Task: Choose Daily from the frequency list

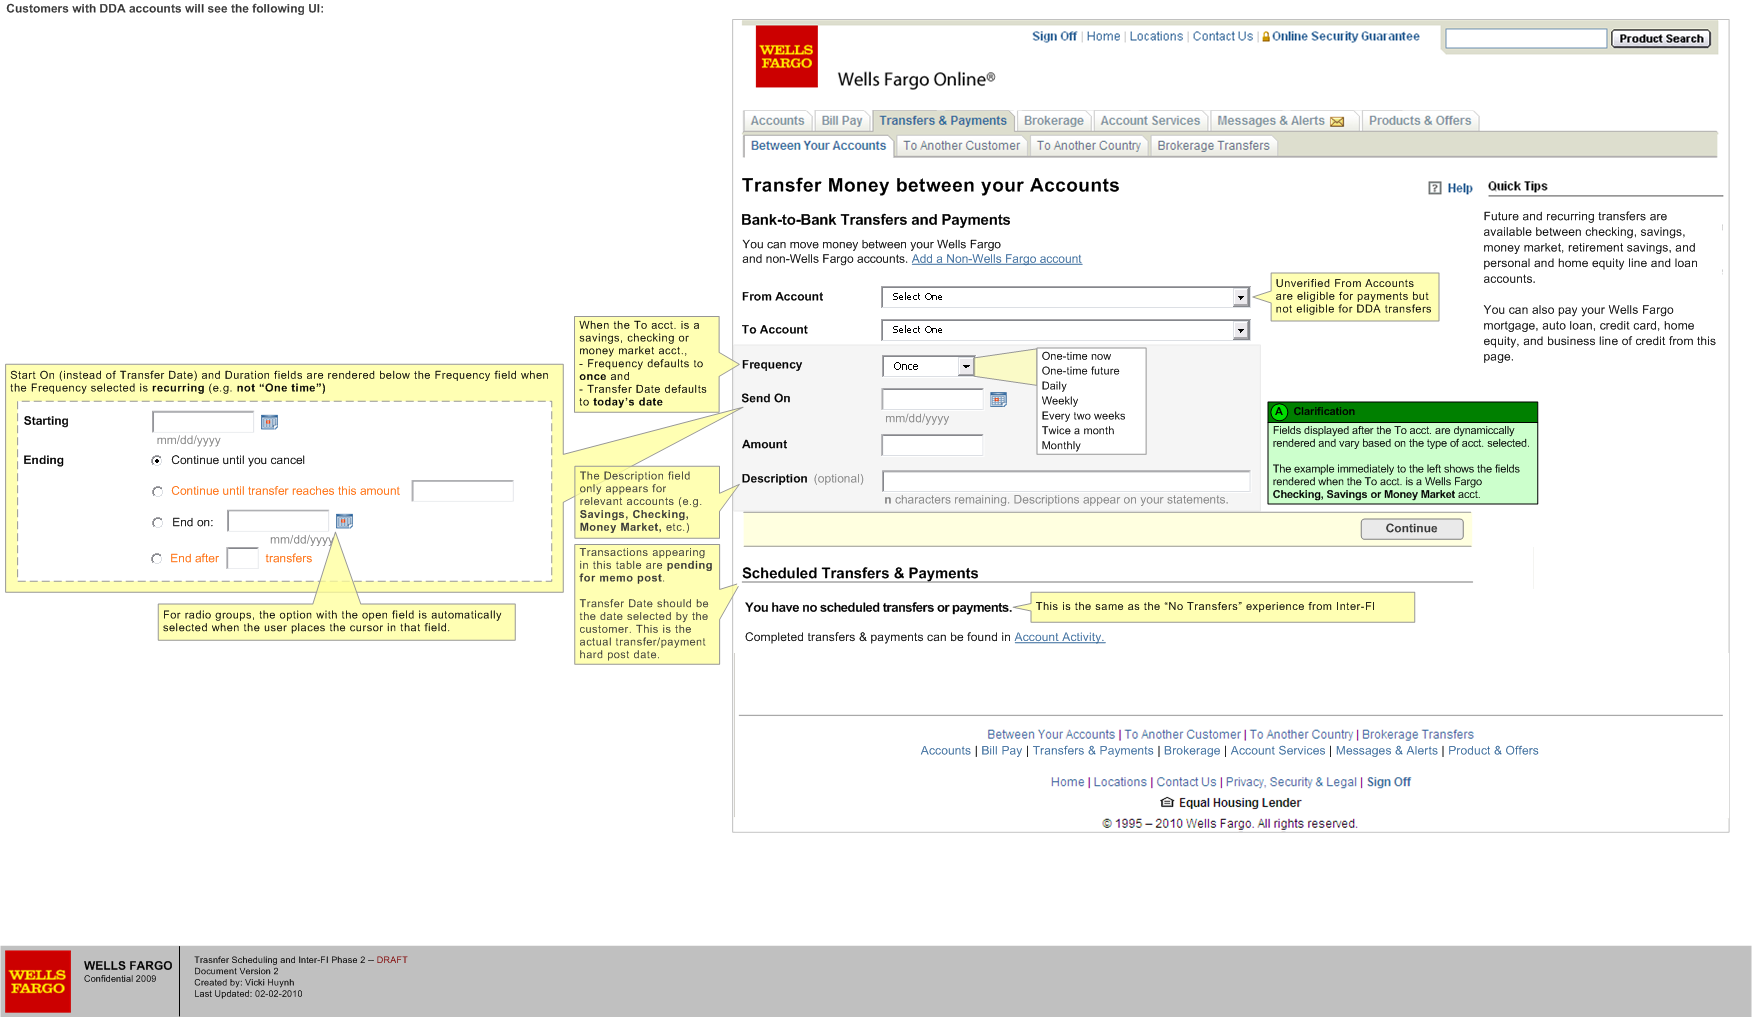Action: tap(1054, 386)
